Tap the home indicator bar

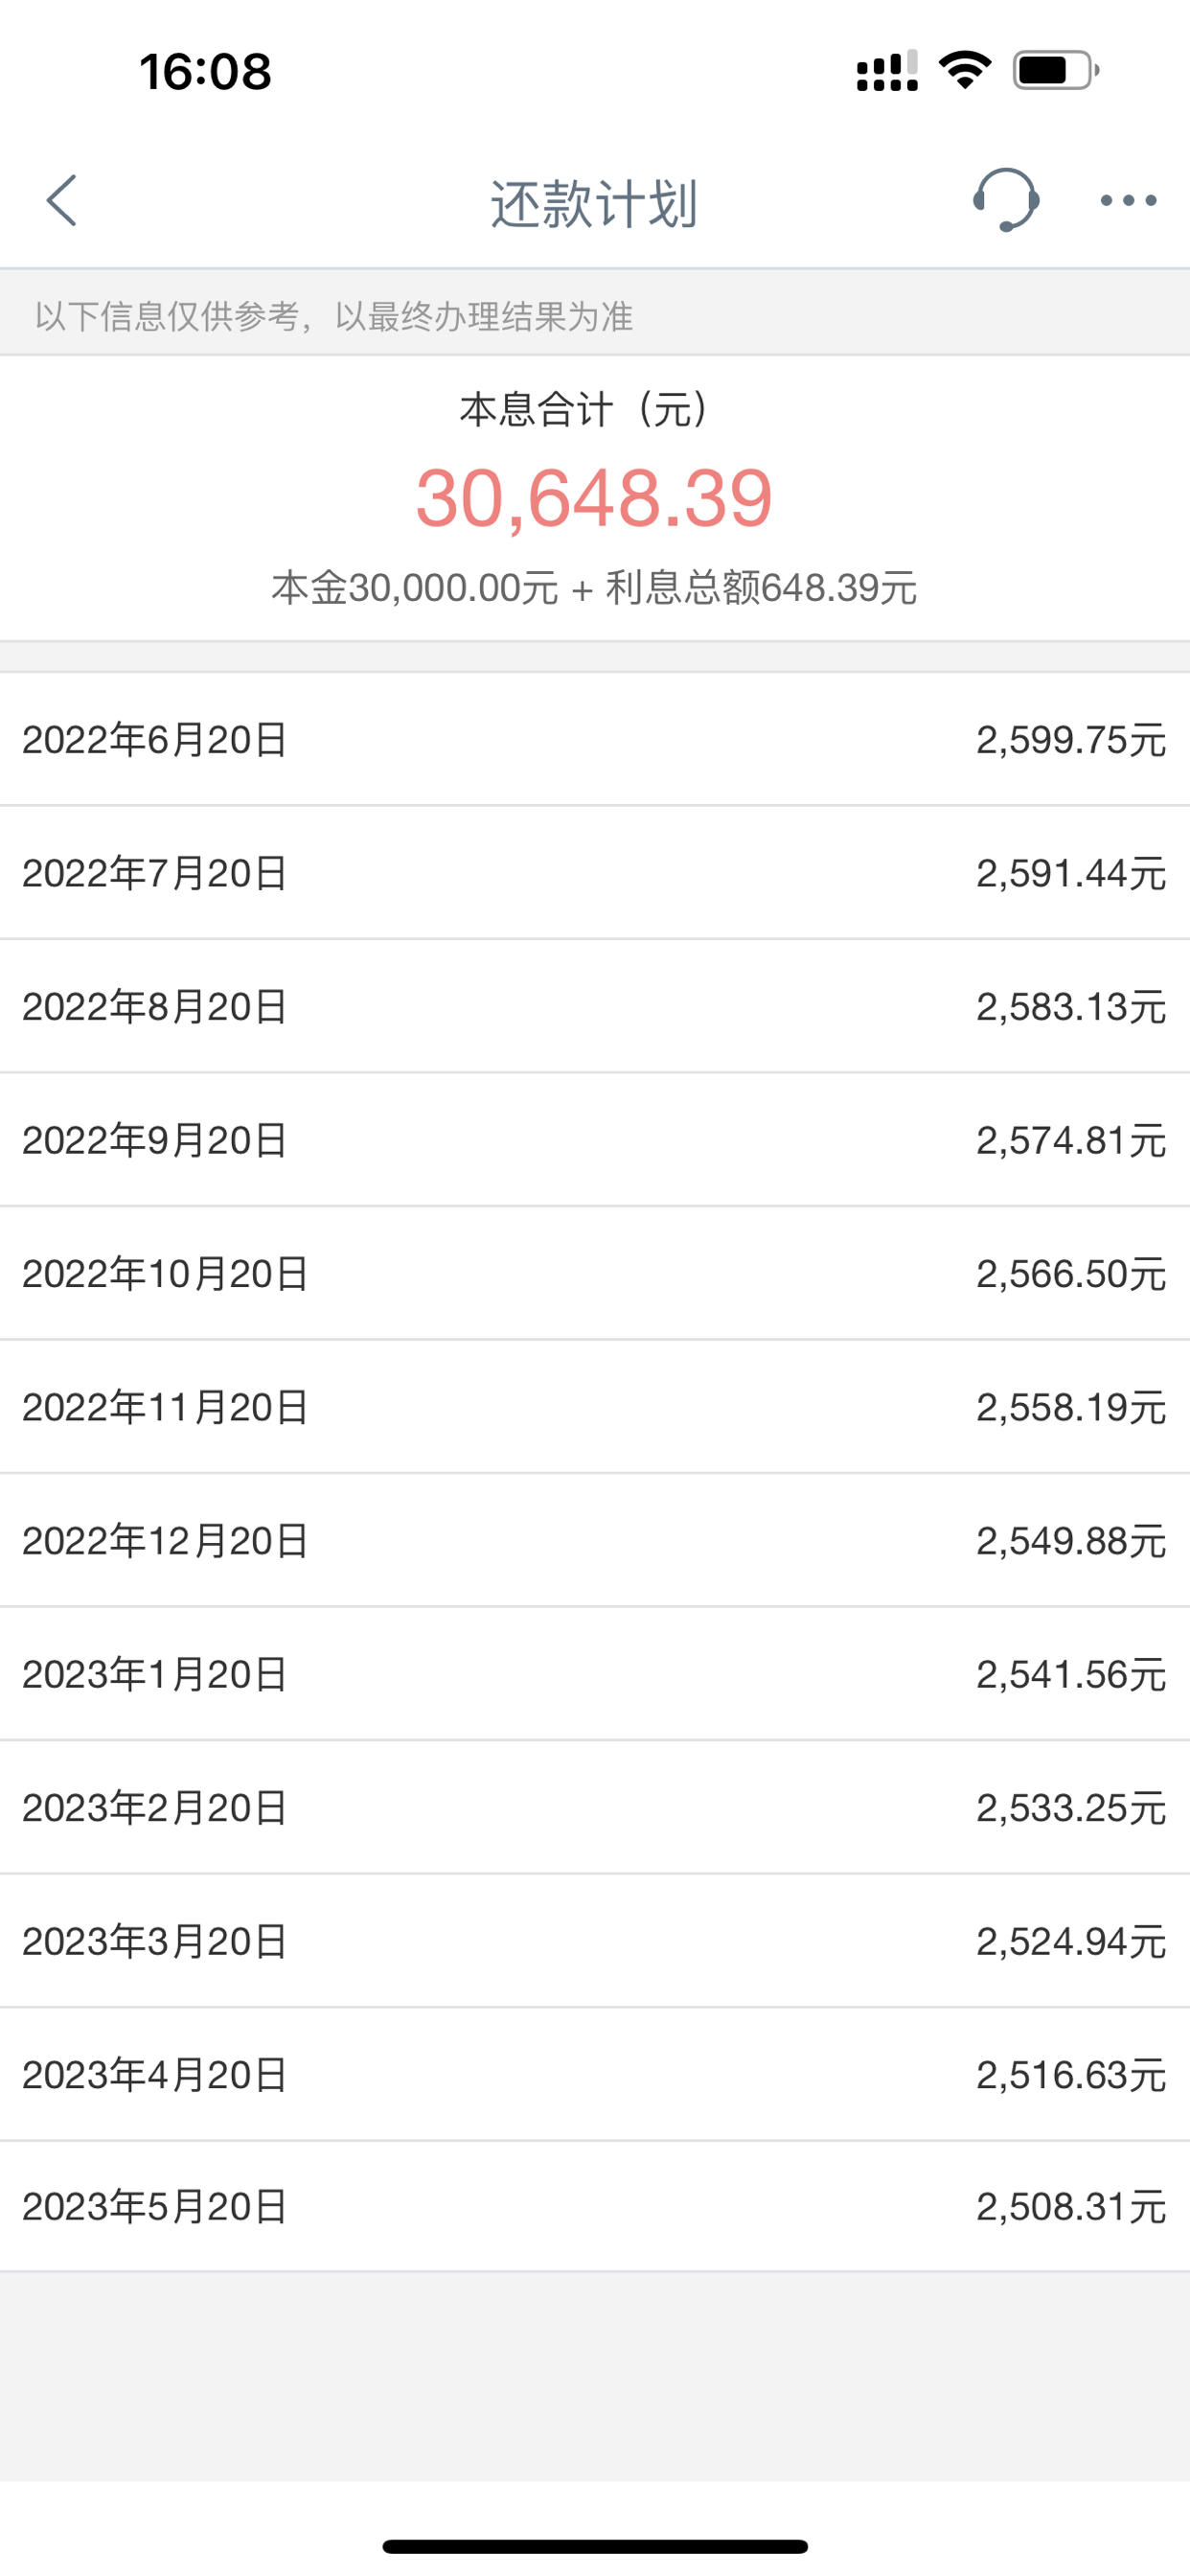point(595,2546)
